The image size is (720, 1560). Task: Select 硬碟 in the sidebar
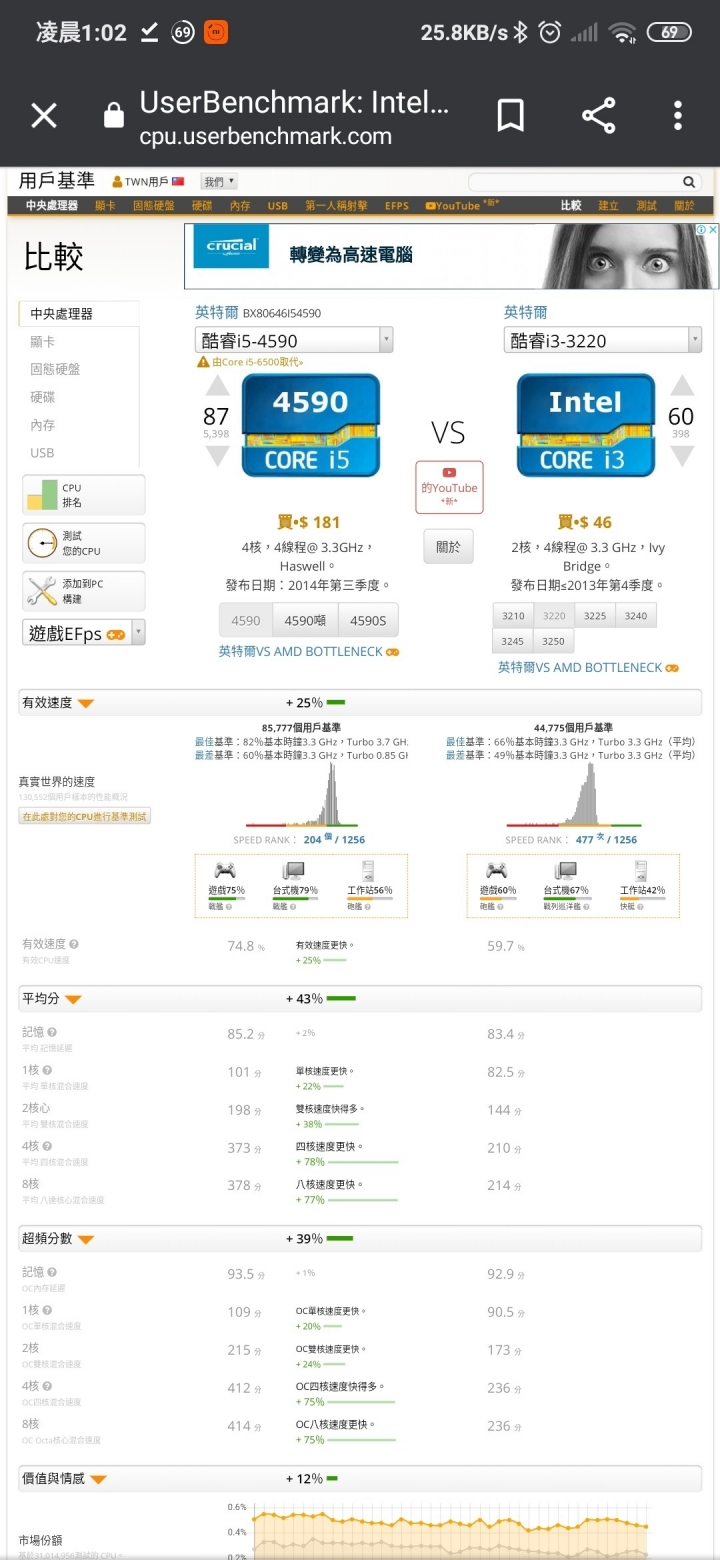(43, 397)
